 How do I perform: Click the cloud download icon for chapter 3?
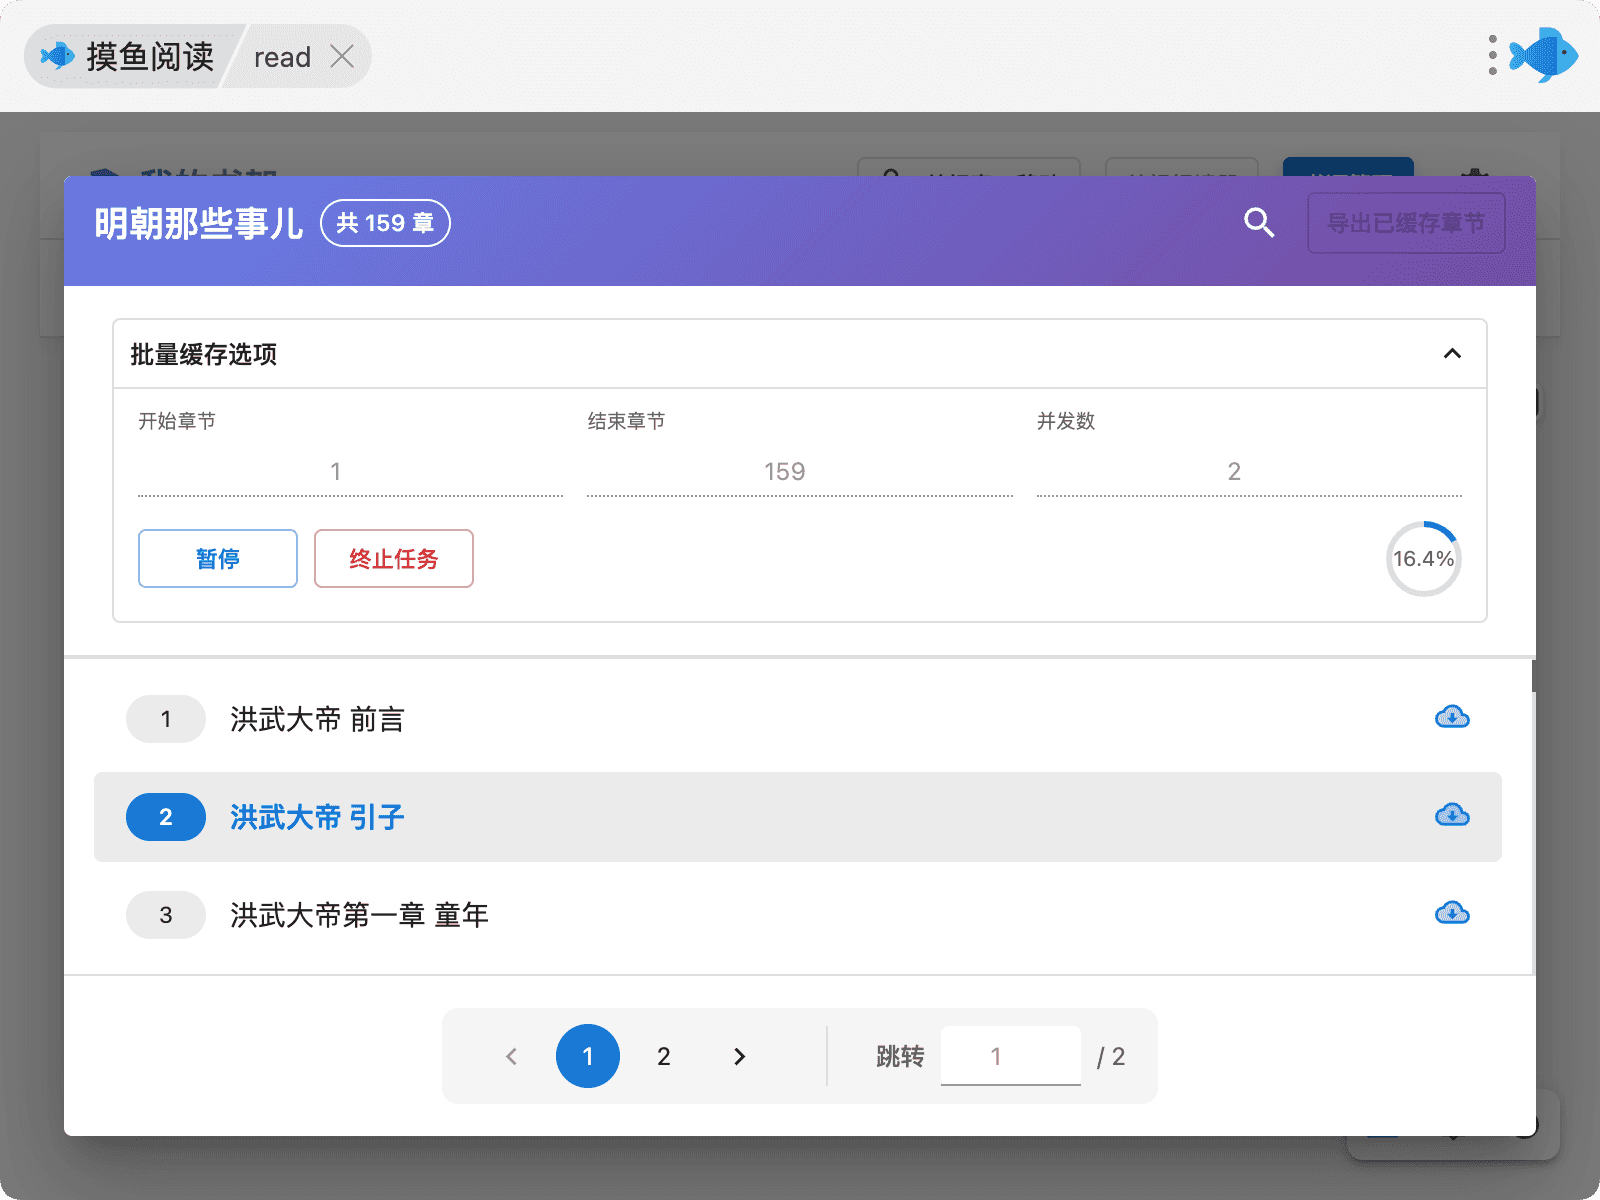(1452, 913)
